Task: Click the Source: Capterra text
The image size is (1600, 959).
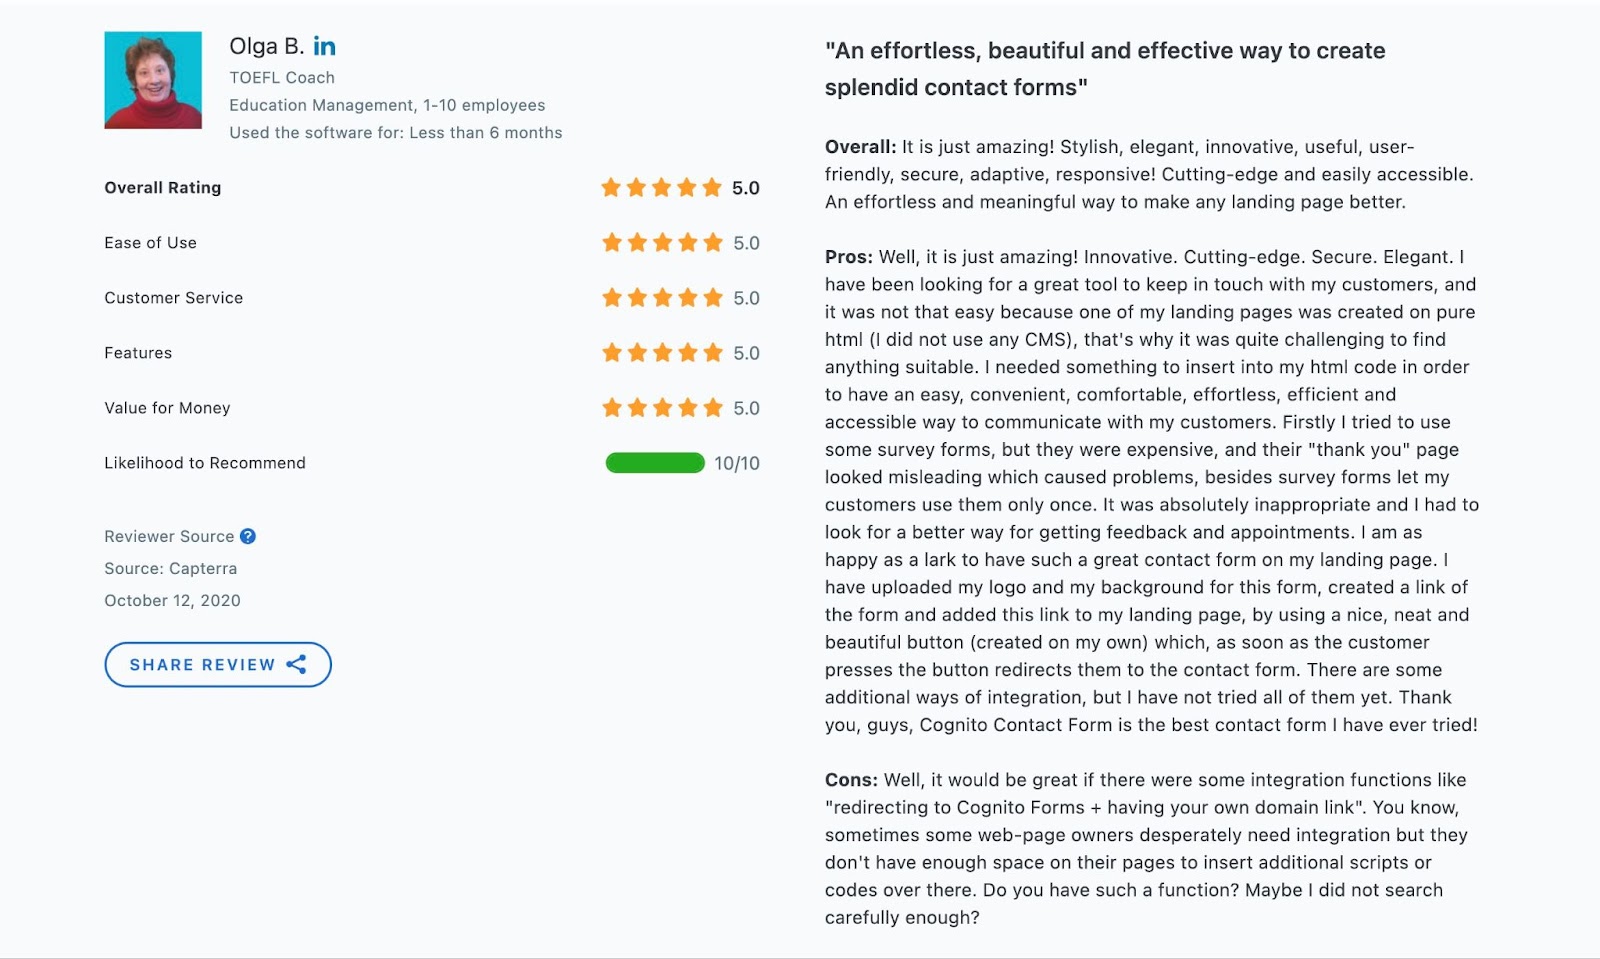Action: tap(171, 568)
